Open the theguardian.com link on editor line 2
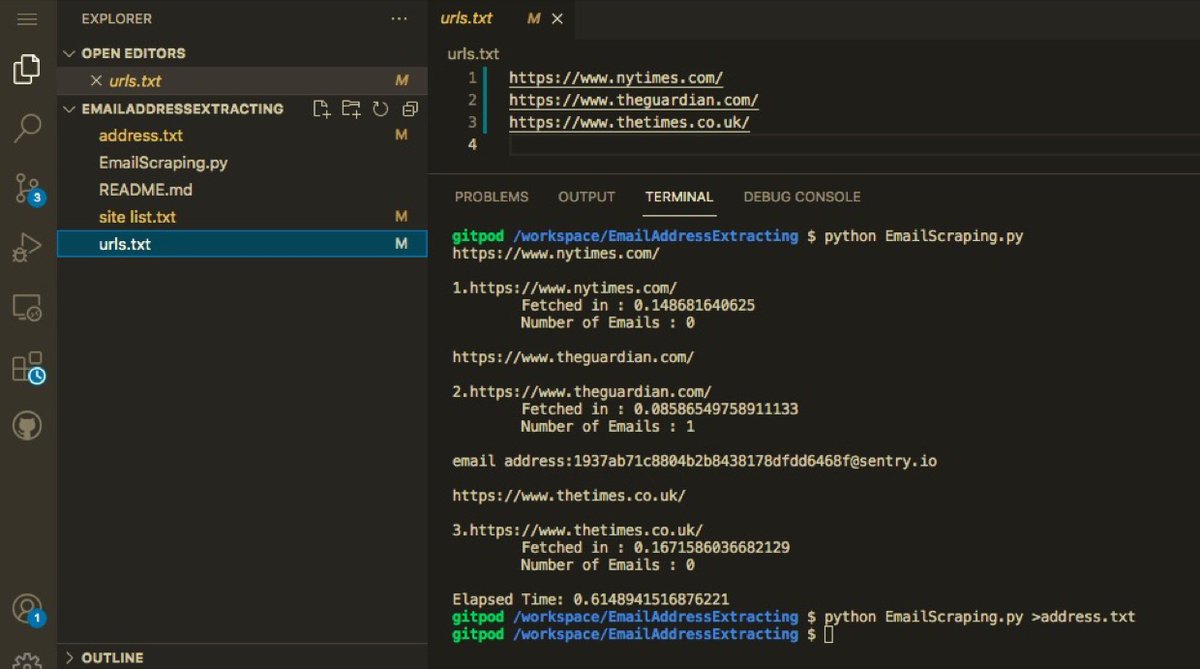The height and width of the screenshot is (669, 1200). tap(634, 100)
